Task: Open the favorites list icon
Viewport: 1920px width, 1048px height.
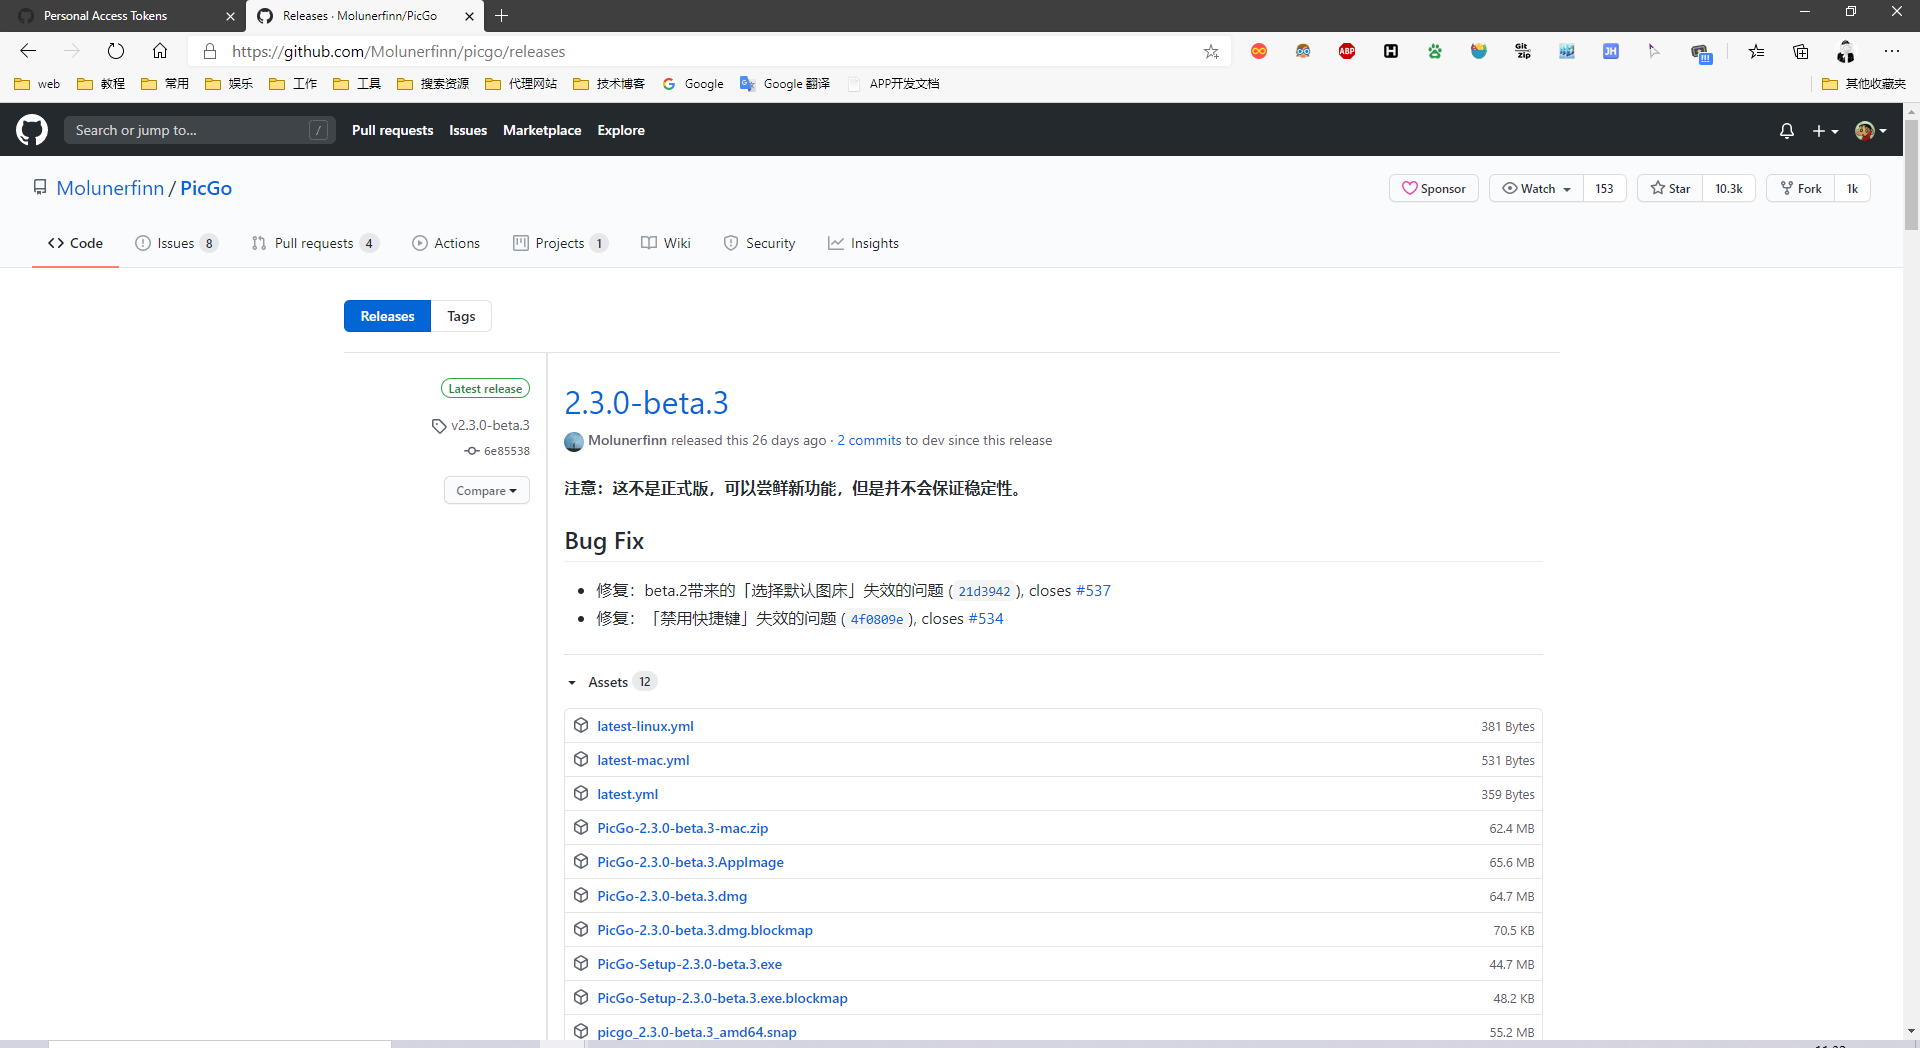Action: coord(1757,51)
